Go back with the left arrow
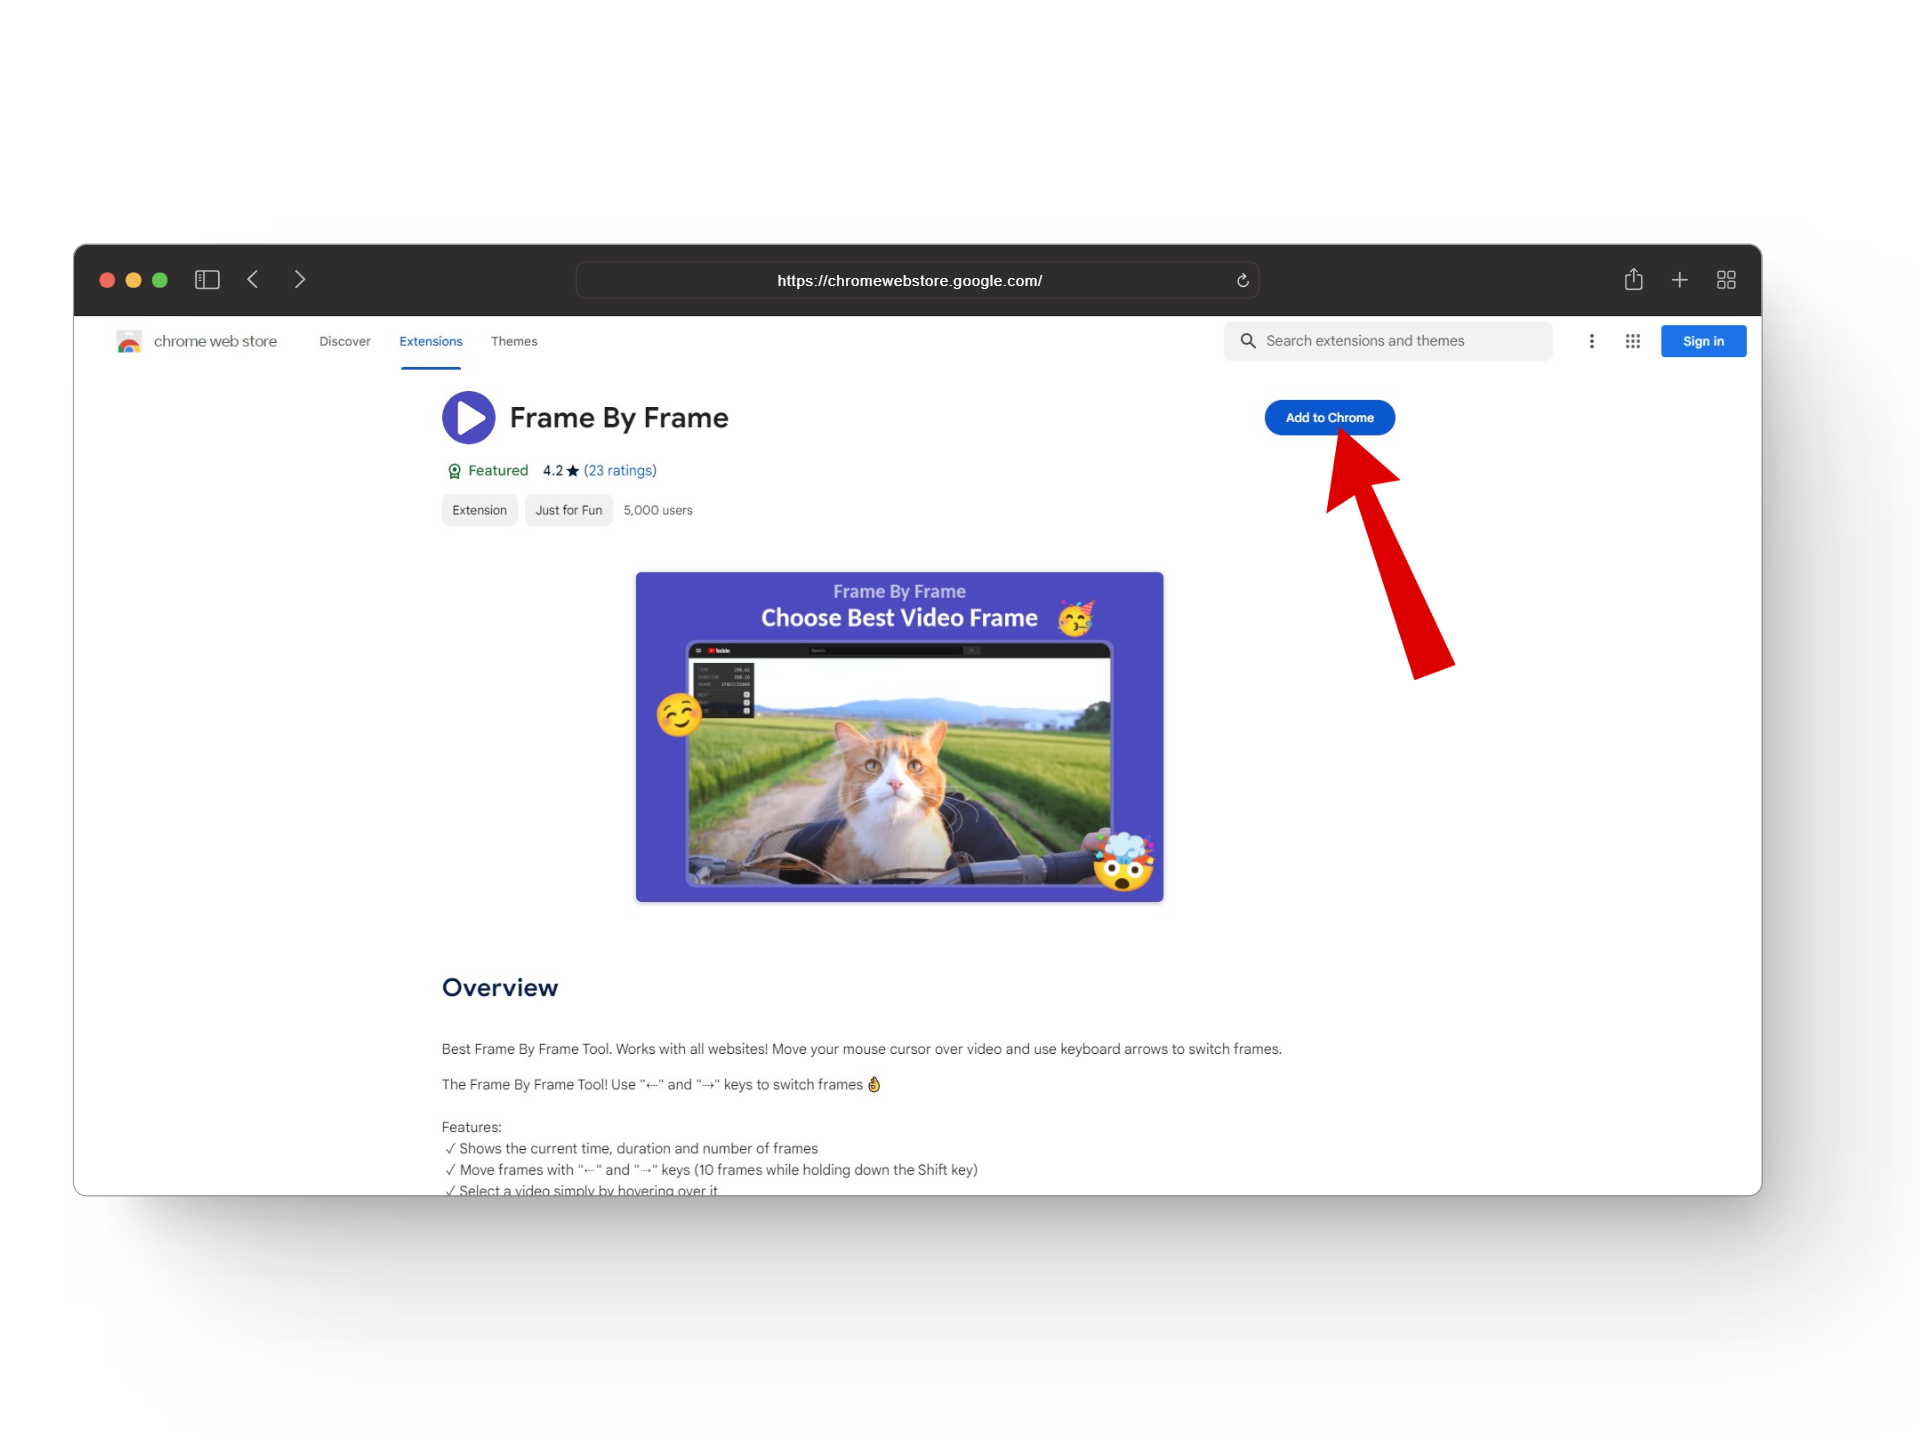 tap(253, 280)
